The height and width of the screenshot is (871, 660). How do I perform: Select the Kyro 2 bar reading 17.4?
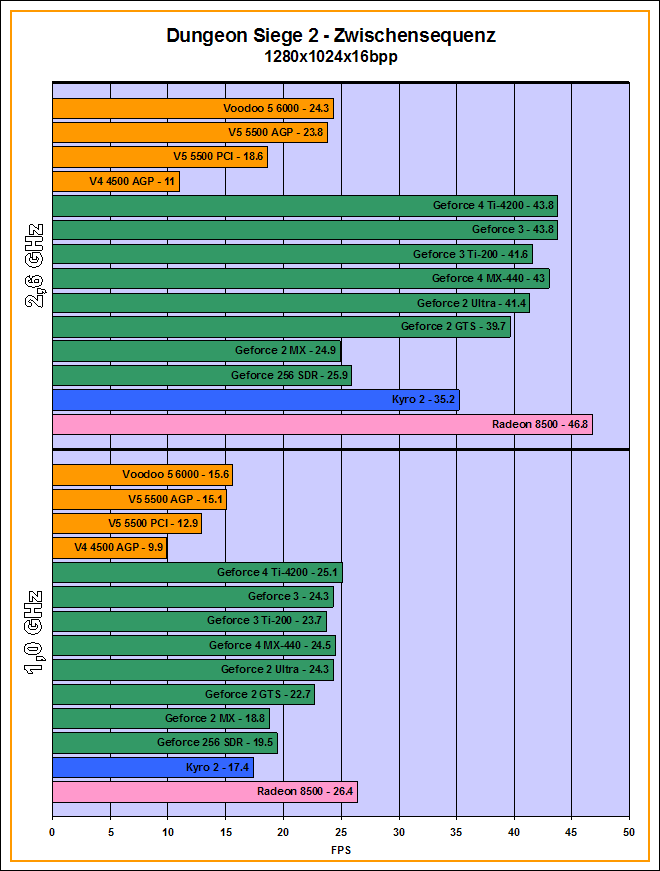(152, 768)
